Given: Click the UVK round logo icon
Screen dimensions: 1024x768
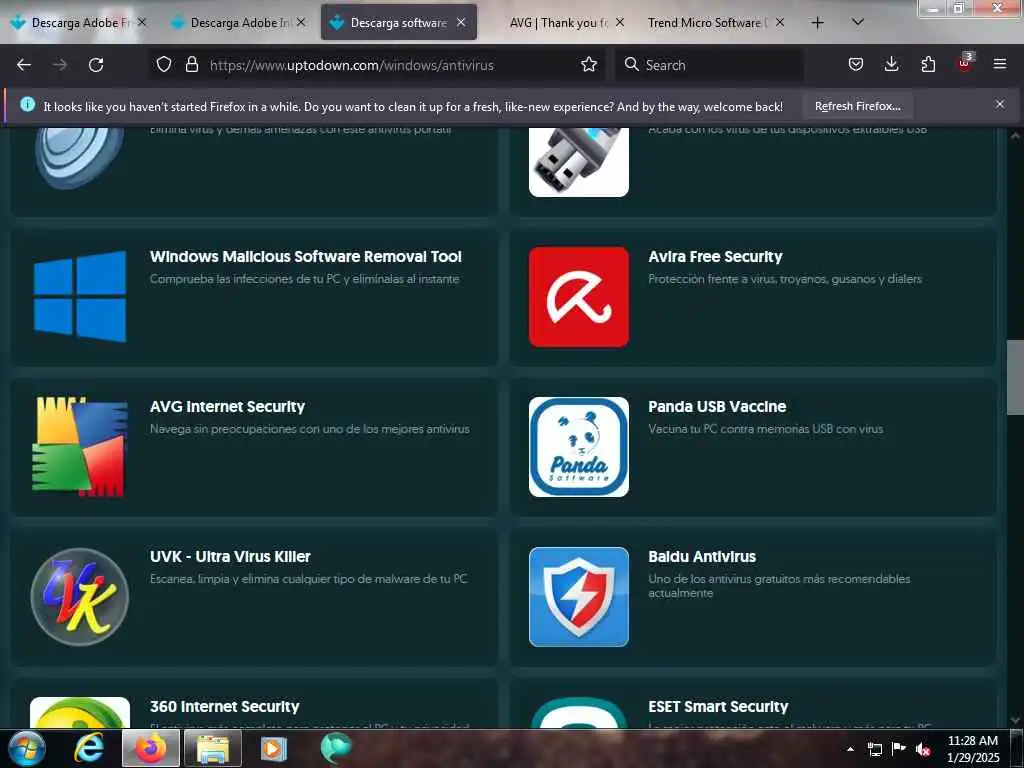Looking at the screenshot, I should [80, 597].
